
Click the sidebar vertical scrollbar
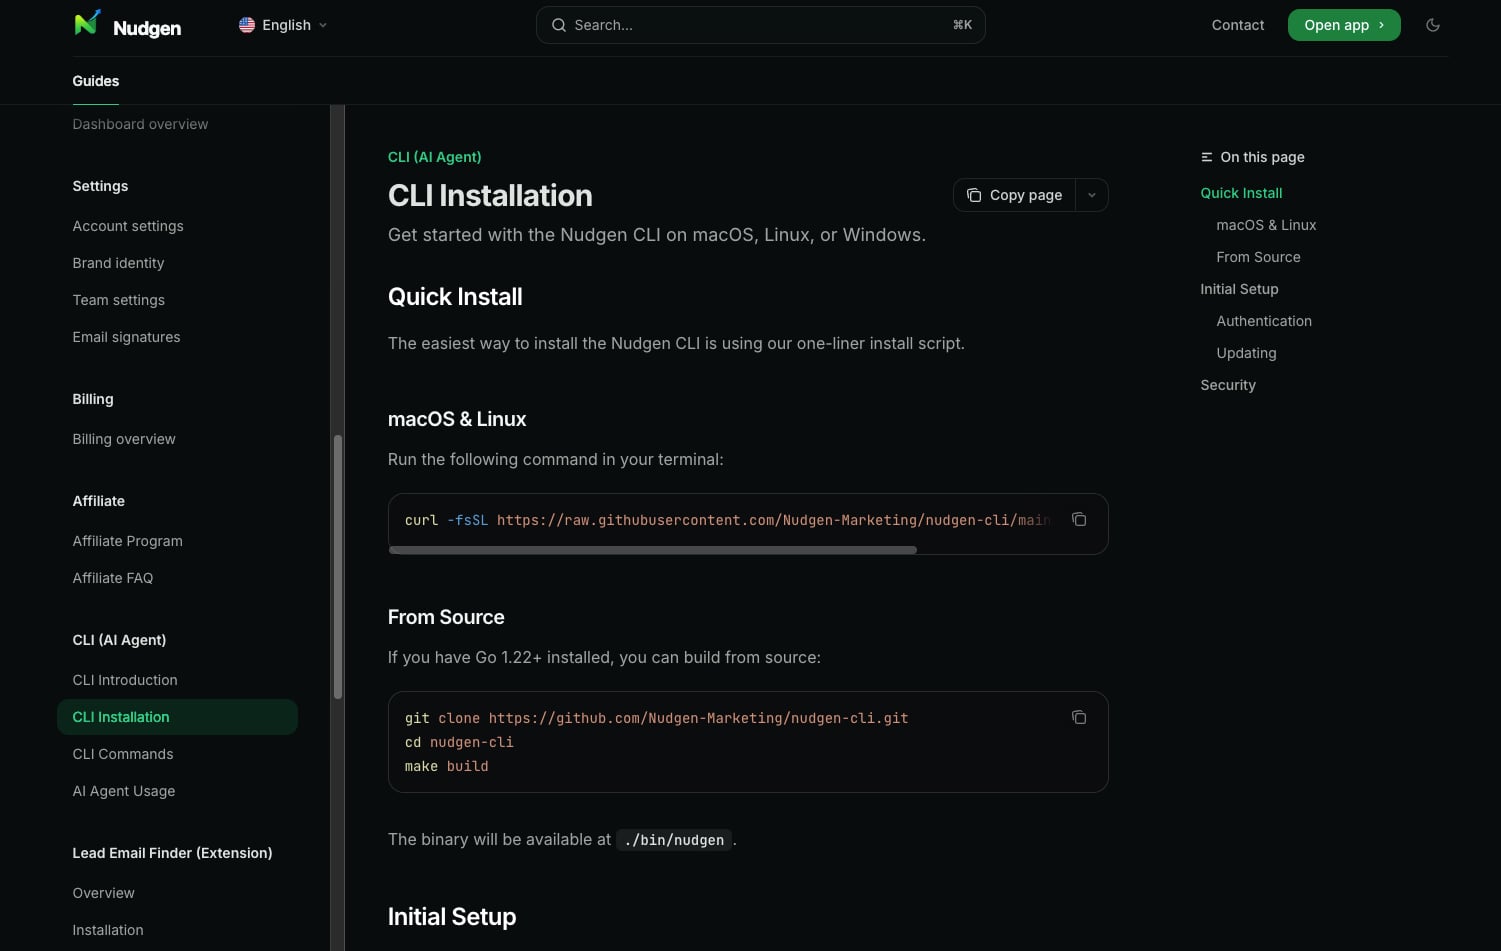pos(338,567)
